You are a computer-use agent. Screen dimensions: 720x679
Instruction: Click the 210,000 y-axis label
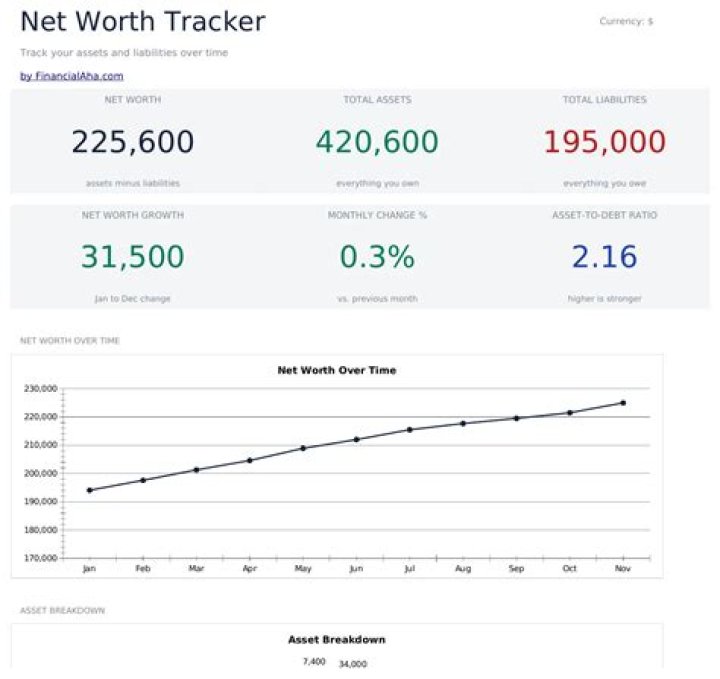(x=40, y=445)
